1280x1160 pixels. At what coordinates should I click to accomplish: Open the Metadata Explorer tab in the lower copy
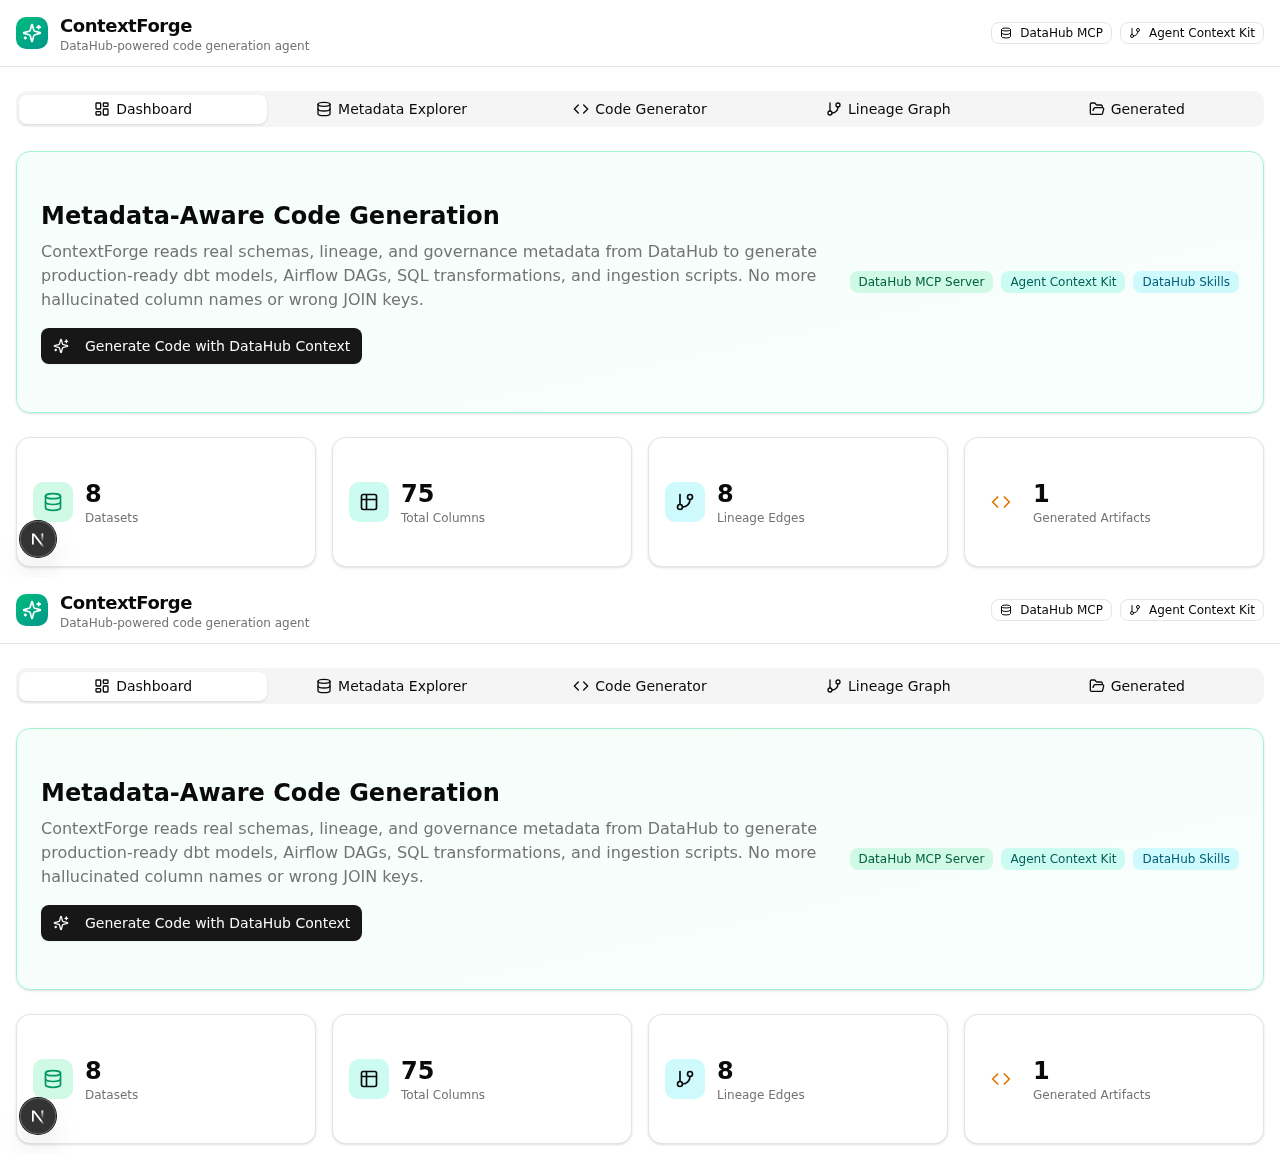[x=392, y=686]
